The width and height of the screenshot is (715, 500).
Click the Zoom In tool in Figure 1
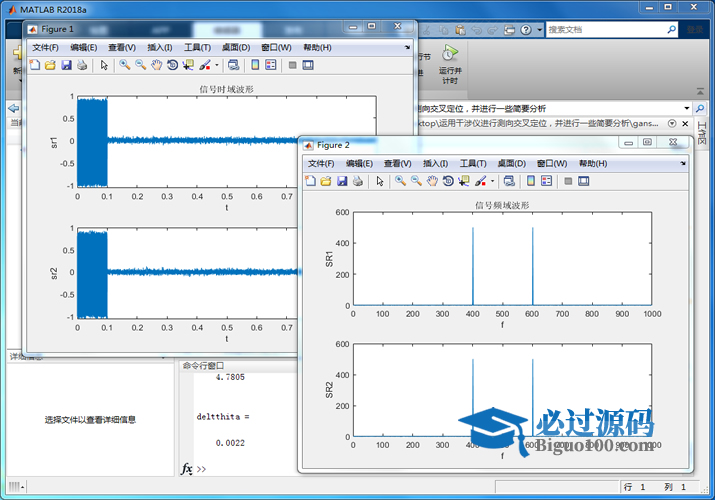pyautogui.click(x=125, y=65)
